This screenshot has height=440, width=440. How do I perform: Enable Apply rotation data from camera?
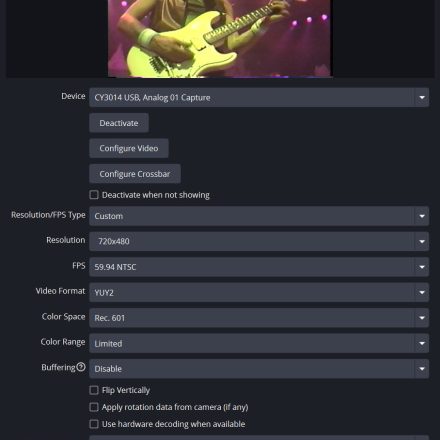click(x=94, y=407)
